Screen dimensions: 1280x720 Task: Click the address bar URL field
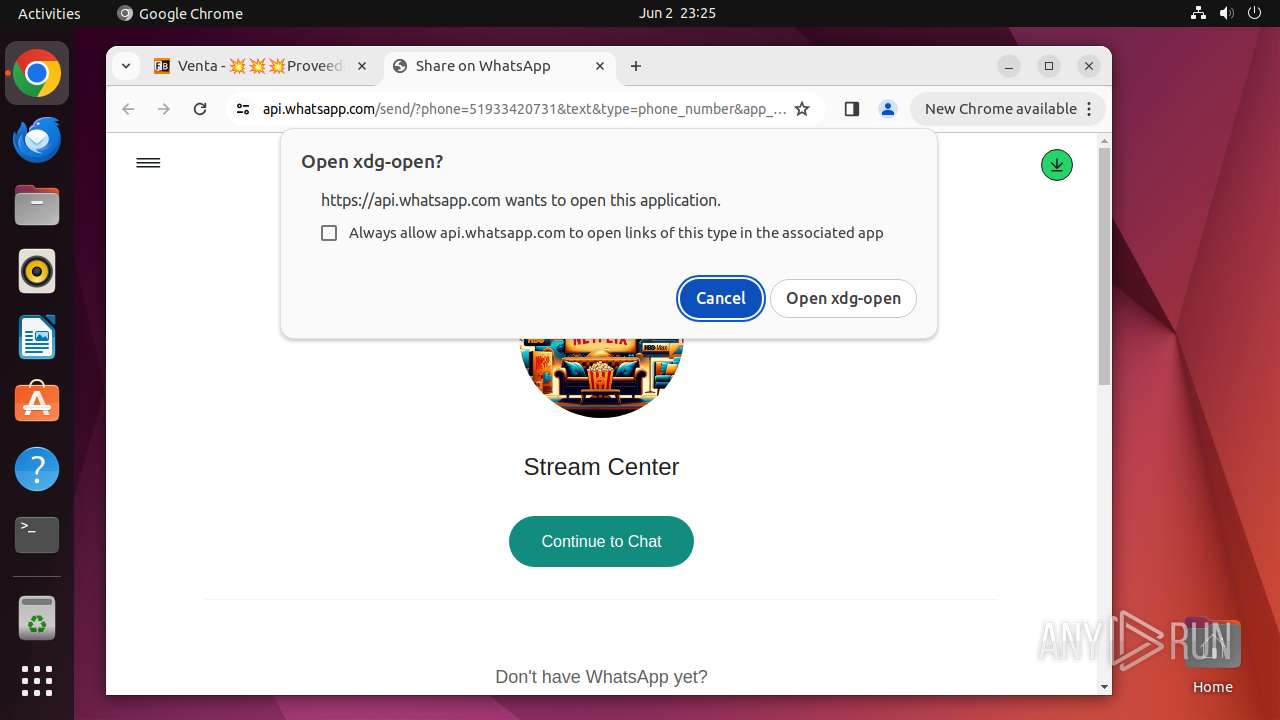point(524,109)
